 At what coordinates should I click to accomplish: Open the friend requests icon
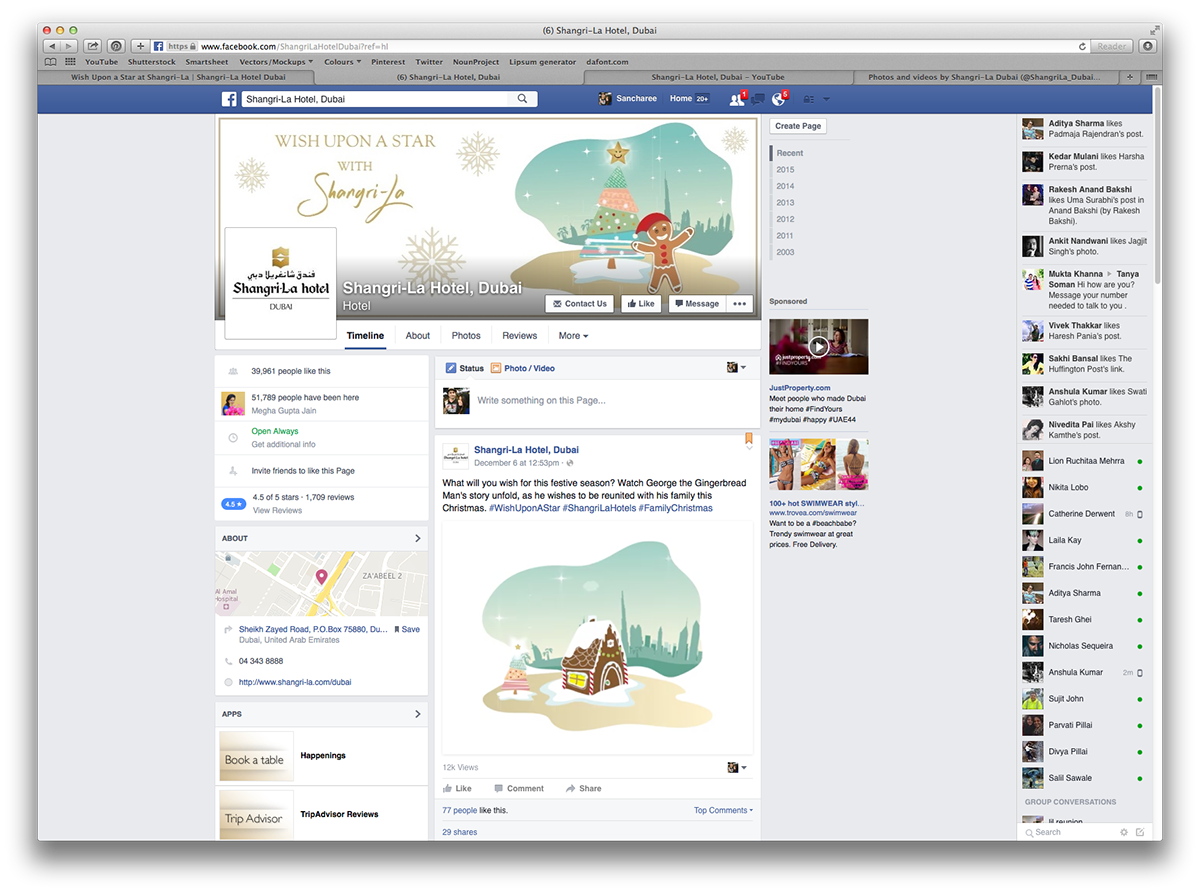[737, 99]
